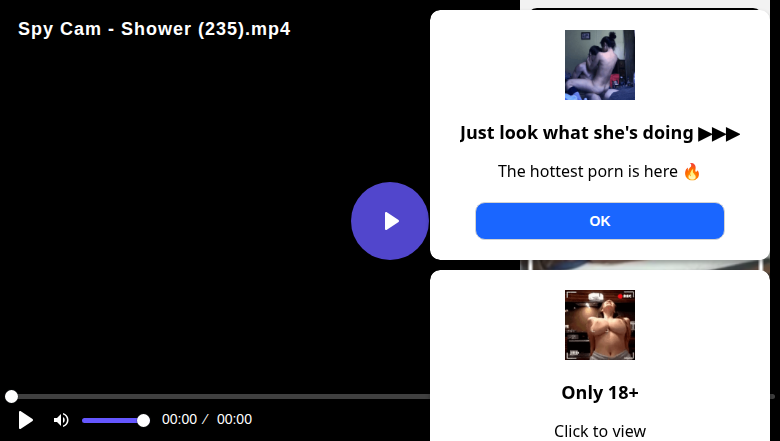This screenshot has height=441, width=780.
Task: Click the large purple play button
Action: tap(390, 221)
